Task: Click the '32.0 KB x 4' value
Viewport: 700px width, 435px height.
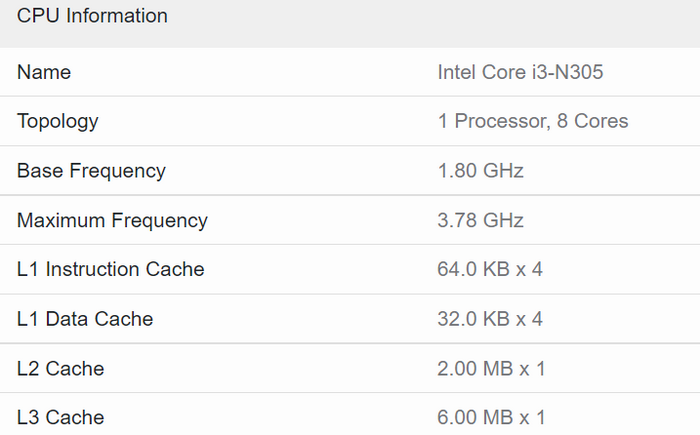Action: pyautogui.click(x=490, y=319)
